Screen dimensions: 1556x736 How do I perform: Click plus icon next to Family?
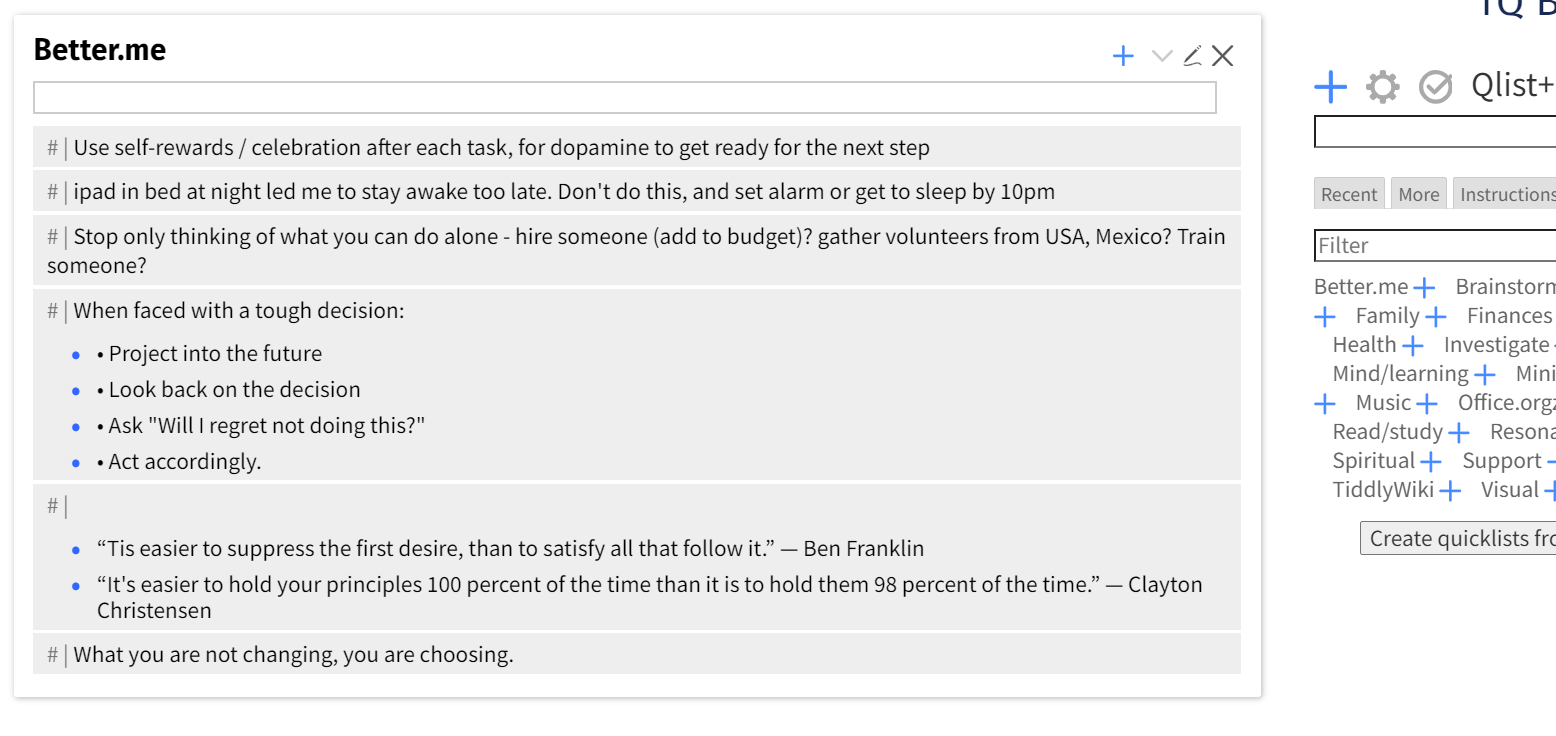(1435, 317)
